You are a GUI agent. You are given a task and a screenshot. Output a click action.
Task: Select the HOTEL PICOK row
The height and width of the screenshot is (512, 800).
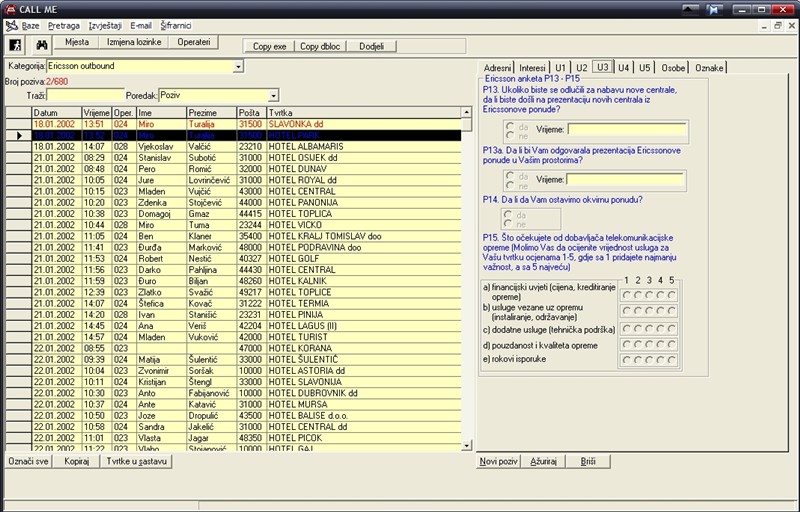pos(246,438)
